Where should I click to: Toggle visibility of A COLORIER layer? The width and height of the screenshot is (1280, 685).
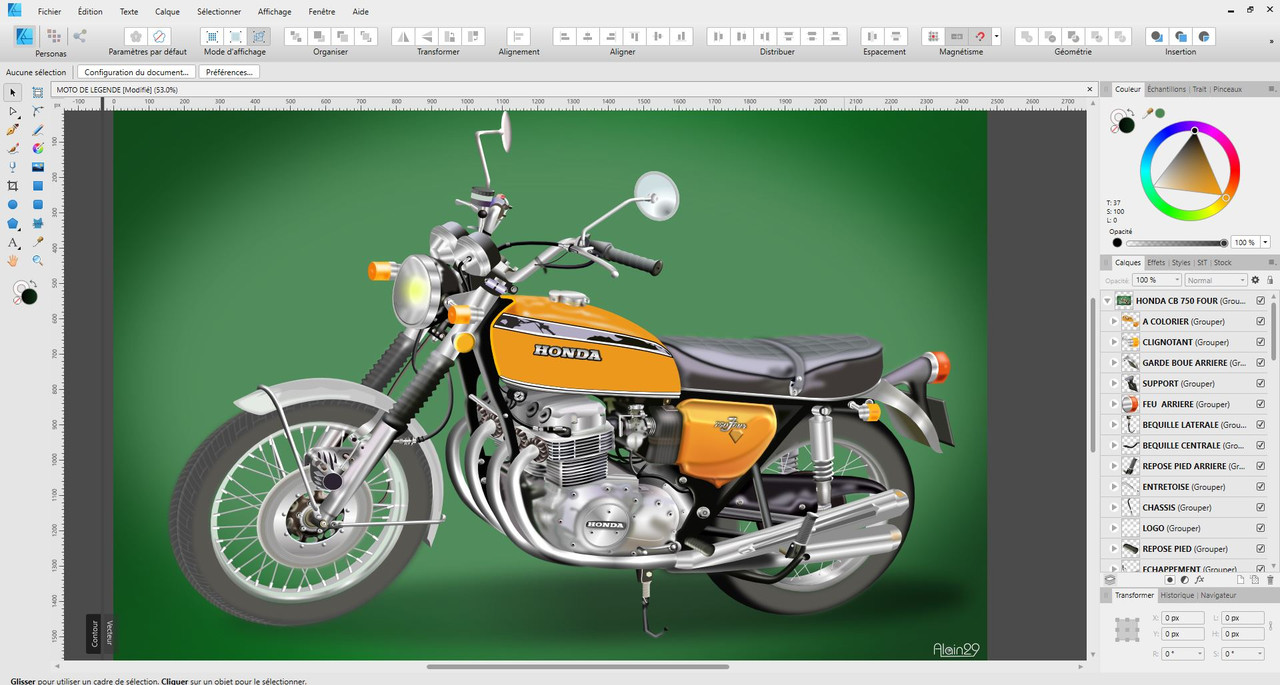click(x=1260, y=321)
